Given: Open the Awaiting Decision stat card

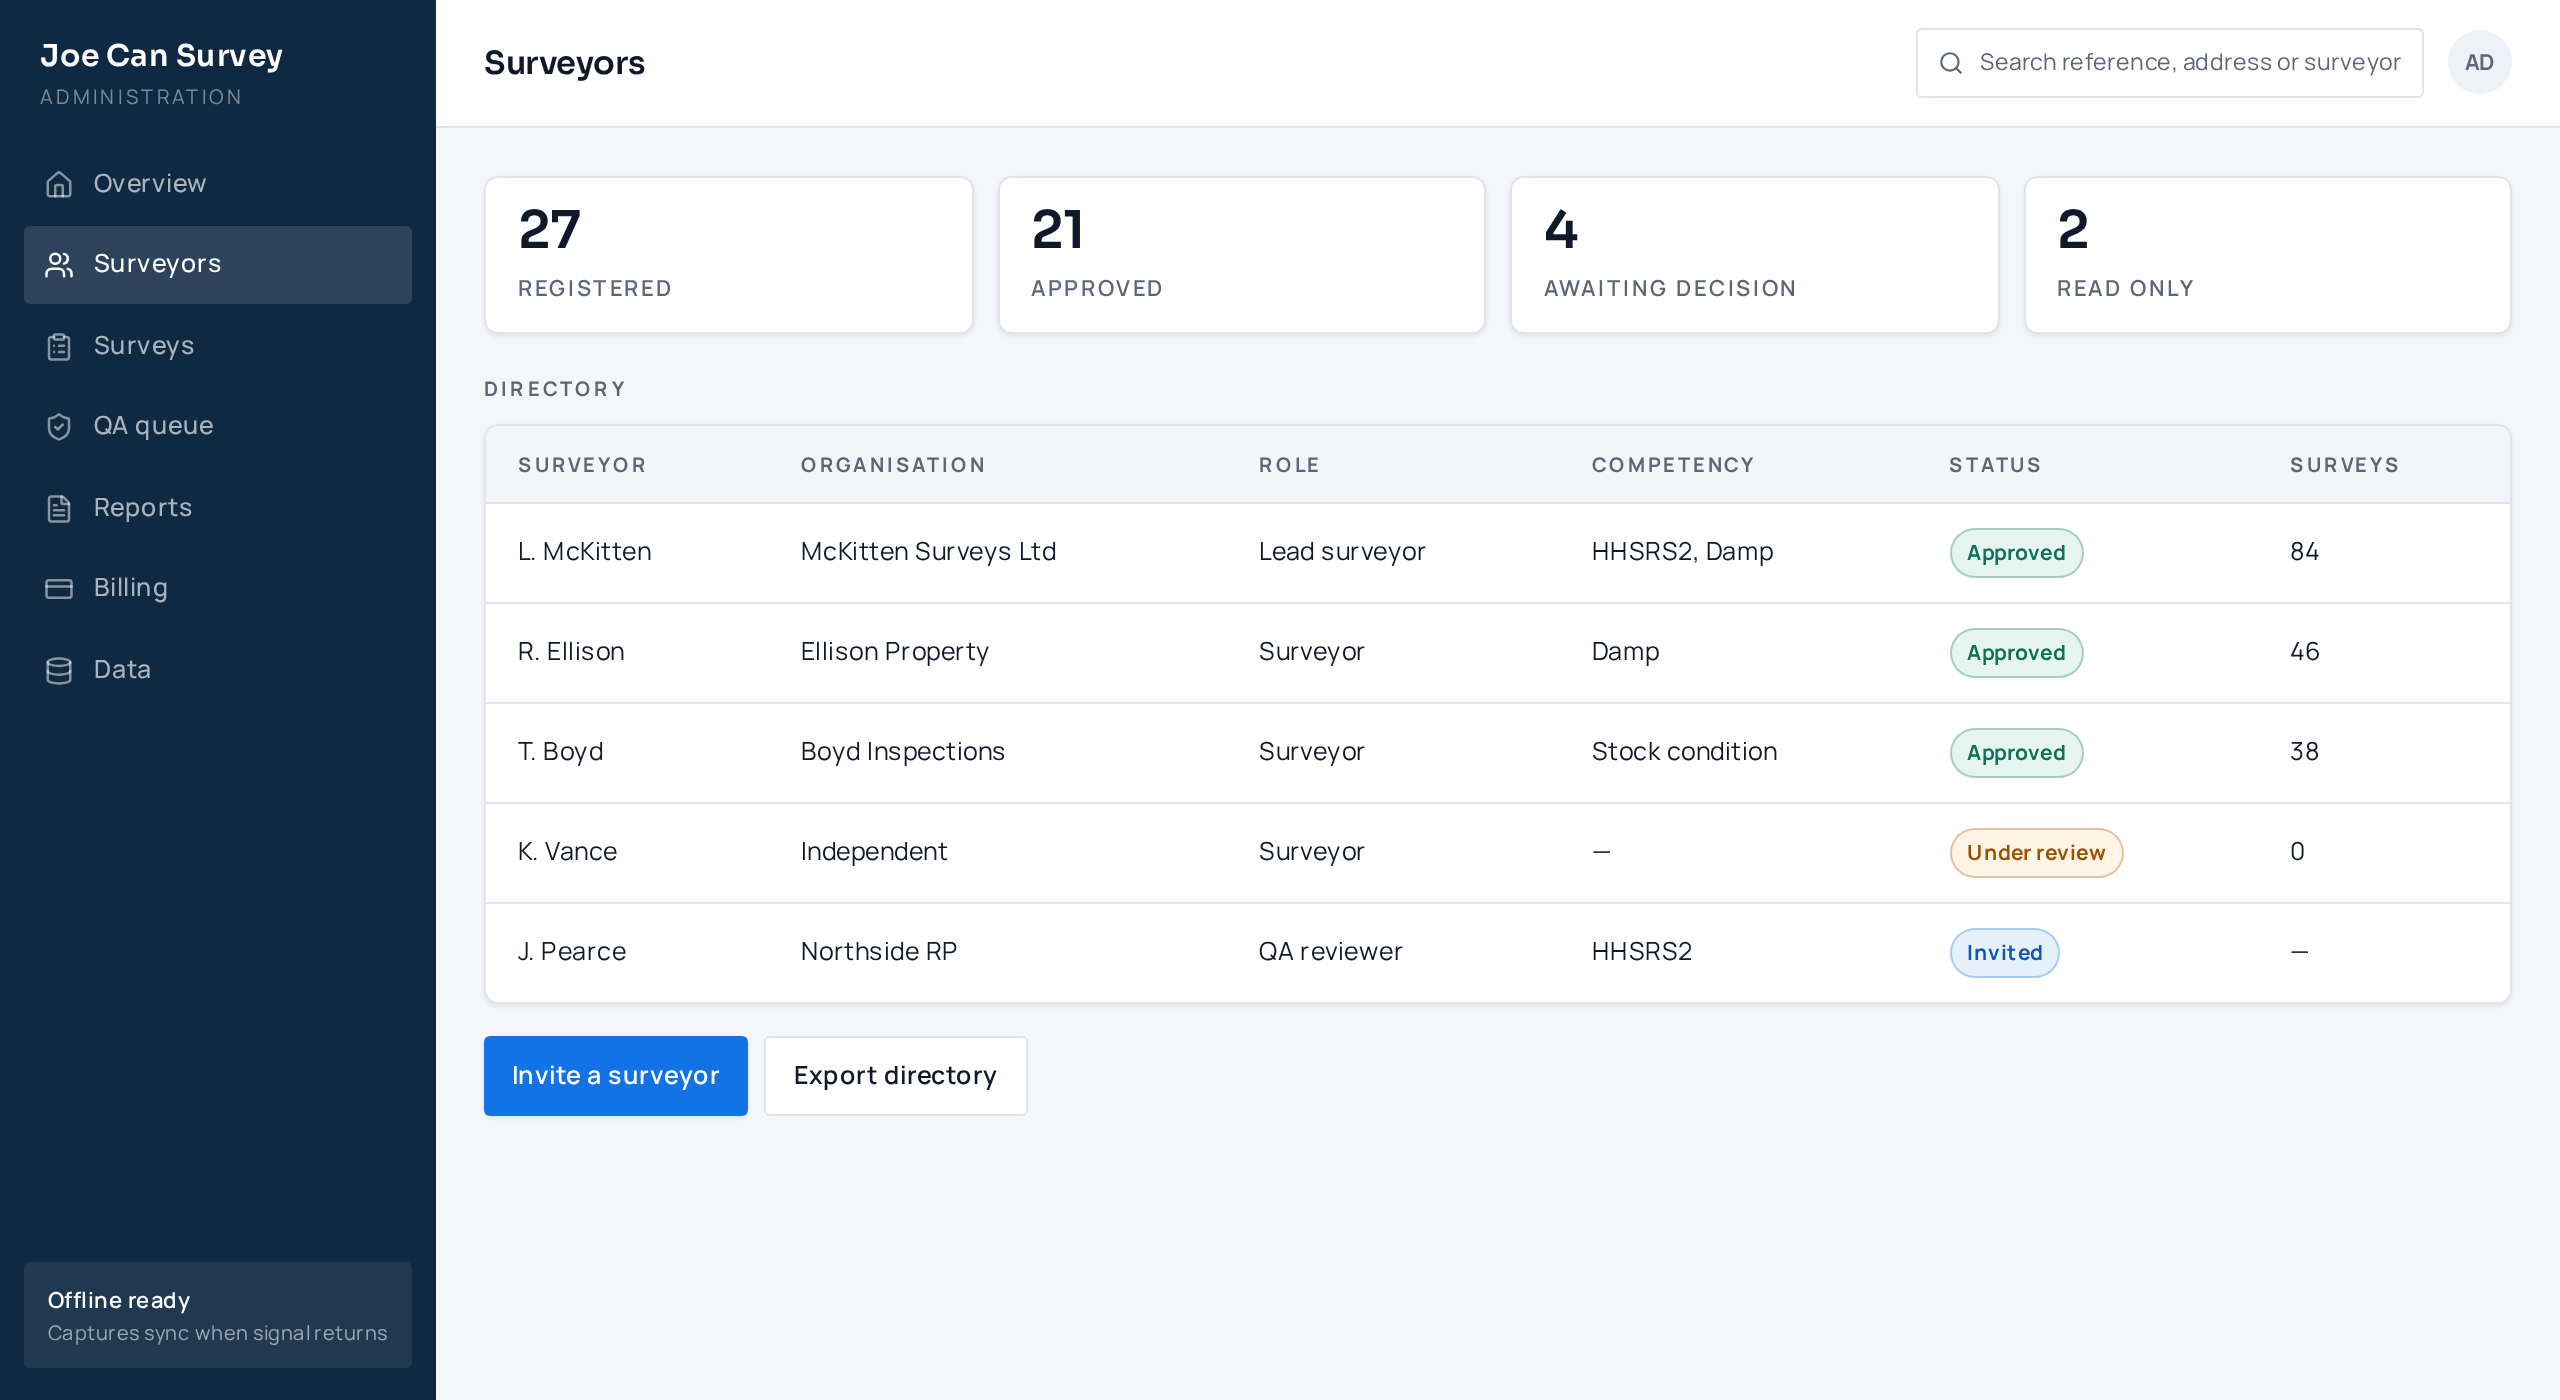Looking at the screenshot, I should tap(1754, 255).
